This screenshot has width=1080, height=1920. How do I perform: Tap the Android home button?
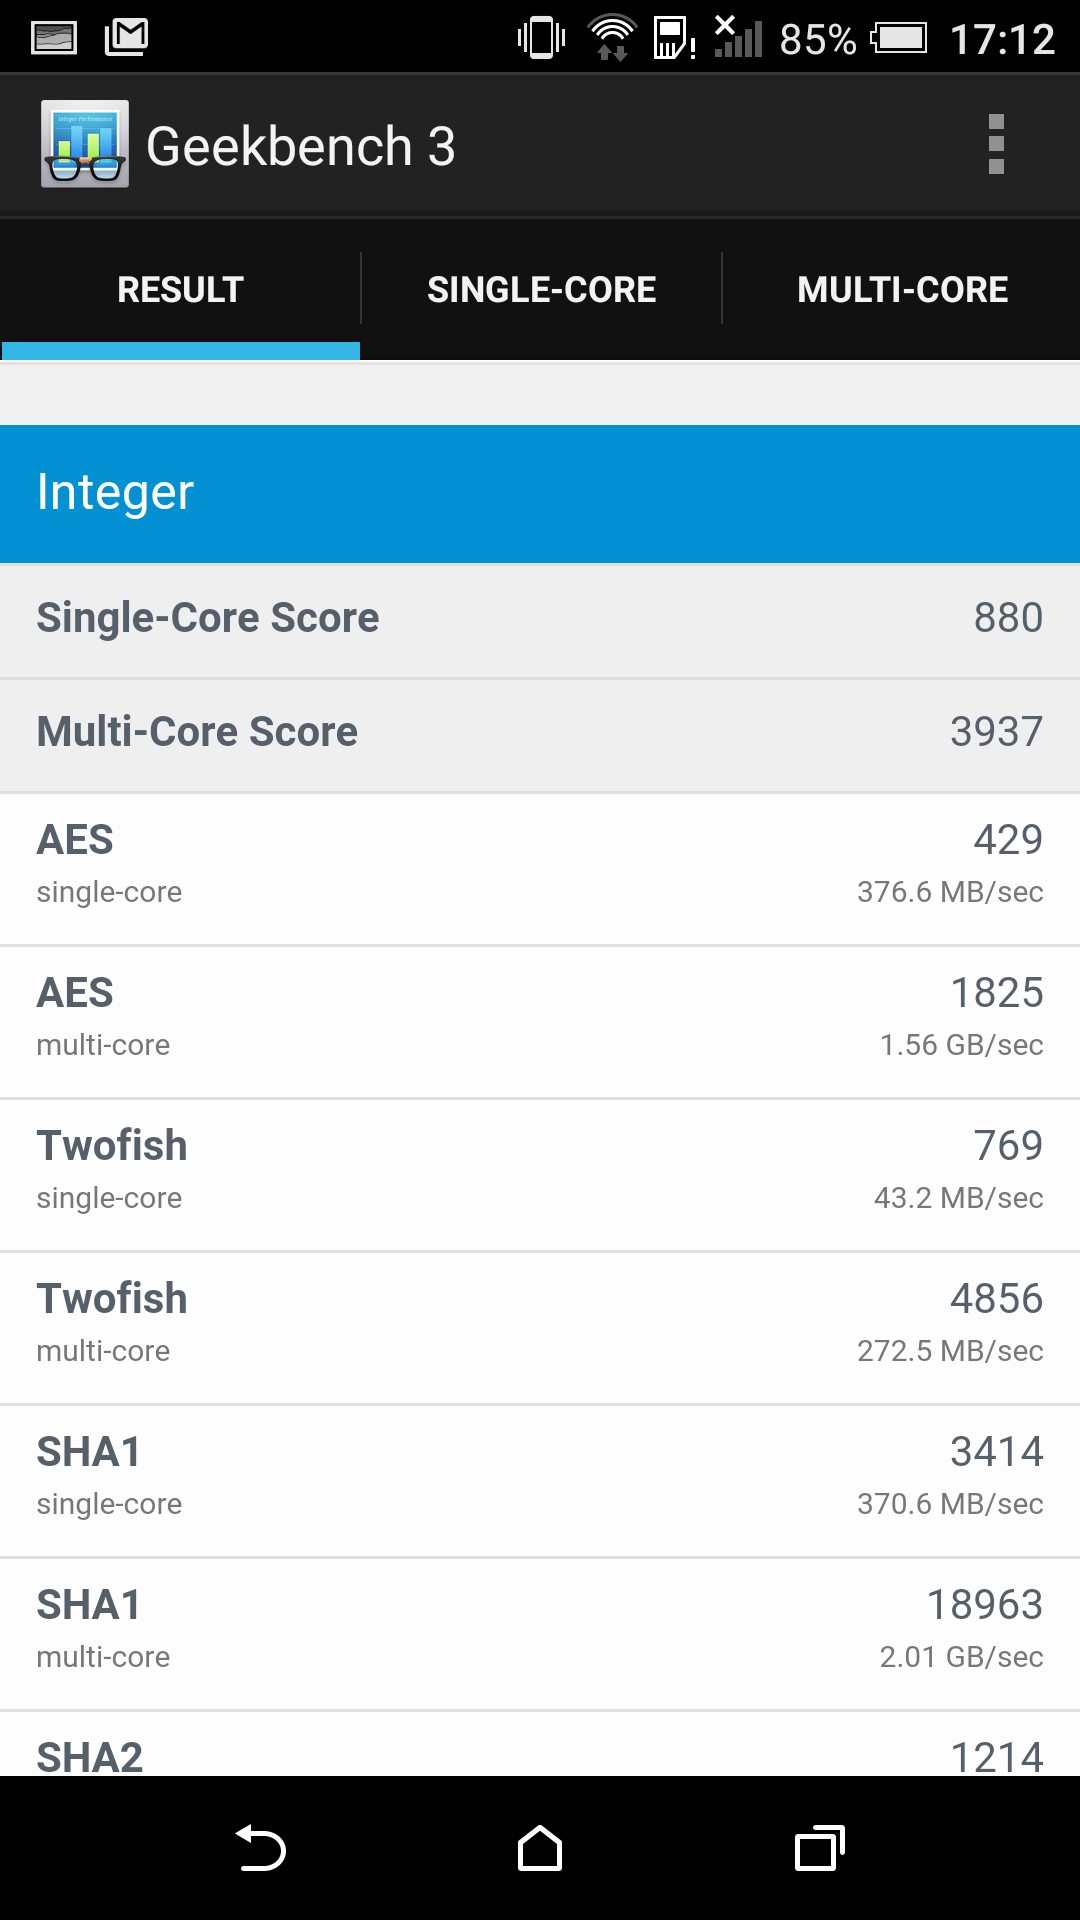point(540,1848)
